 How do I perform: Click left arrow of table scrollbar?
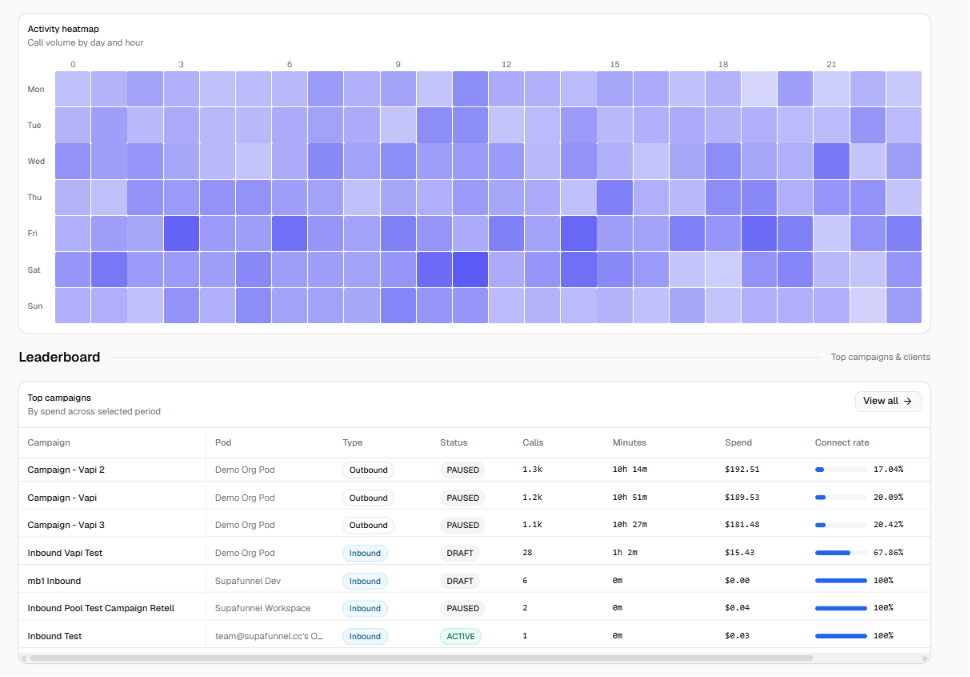click(x=23, y=658)
